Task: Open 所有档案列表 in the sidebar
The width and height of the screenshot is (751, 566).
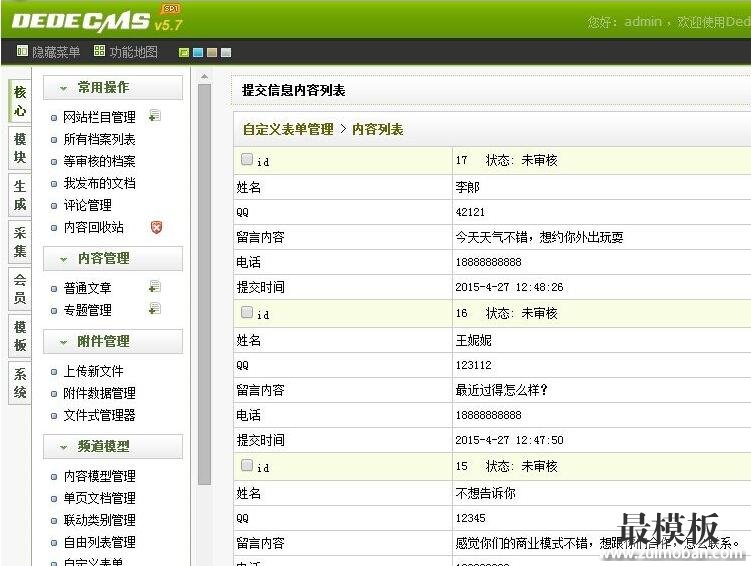Action: point(99,139)
